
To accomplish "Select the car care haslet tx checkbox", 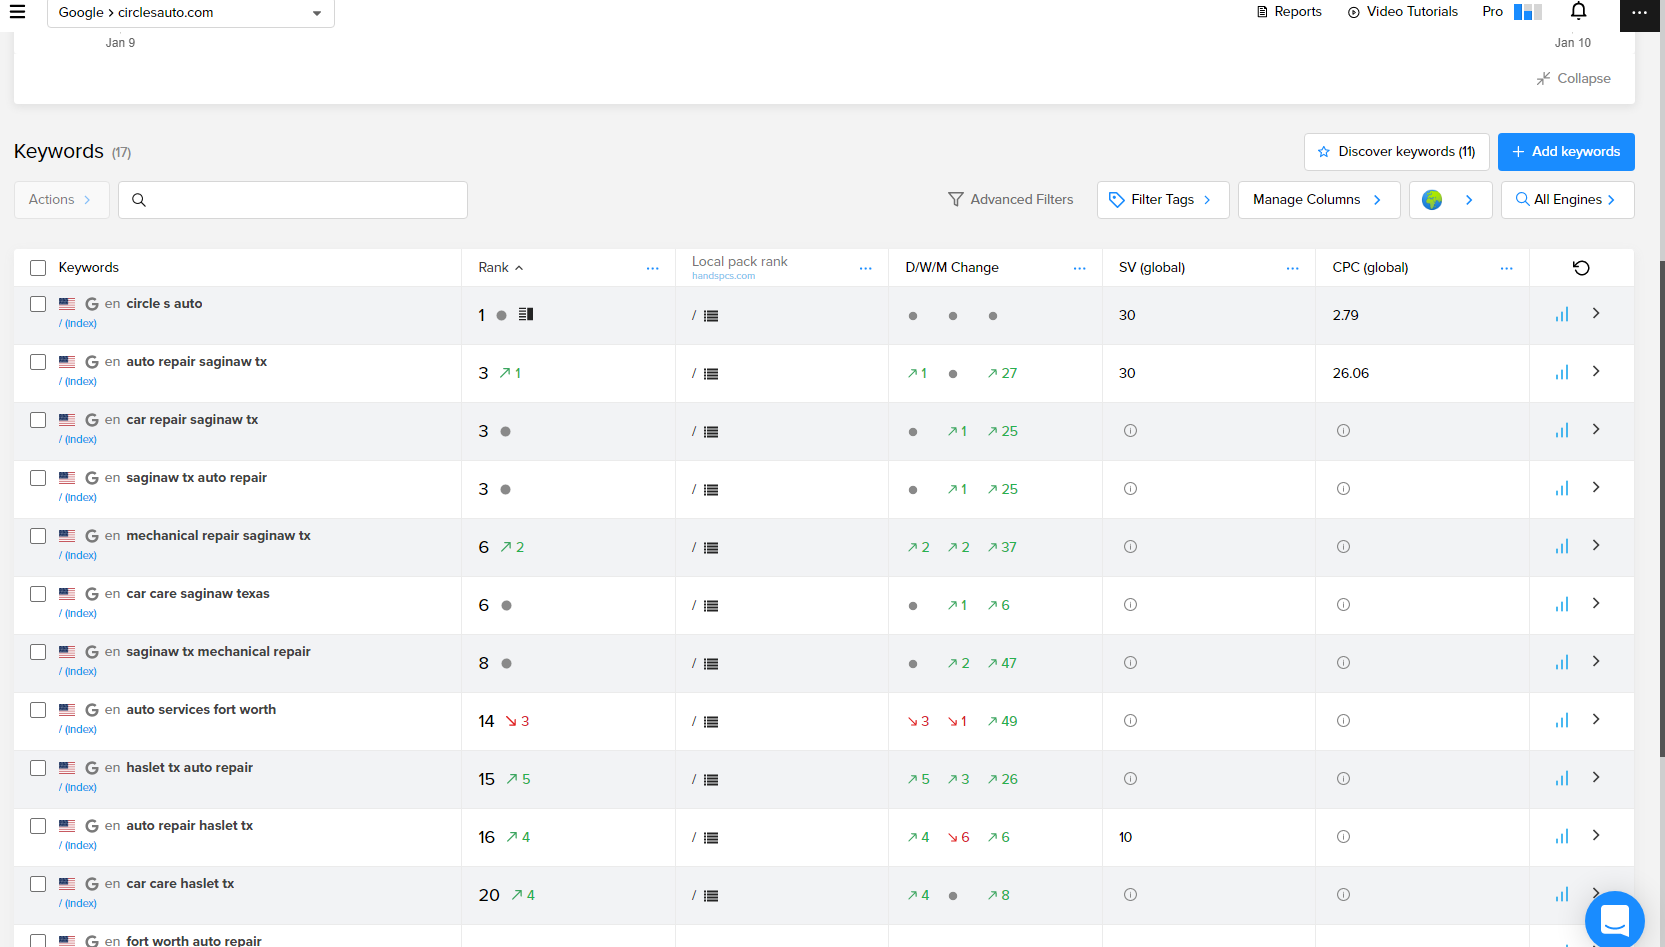I will (38, 884).
